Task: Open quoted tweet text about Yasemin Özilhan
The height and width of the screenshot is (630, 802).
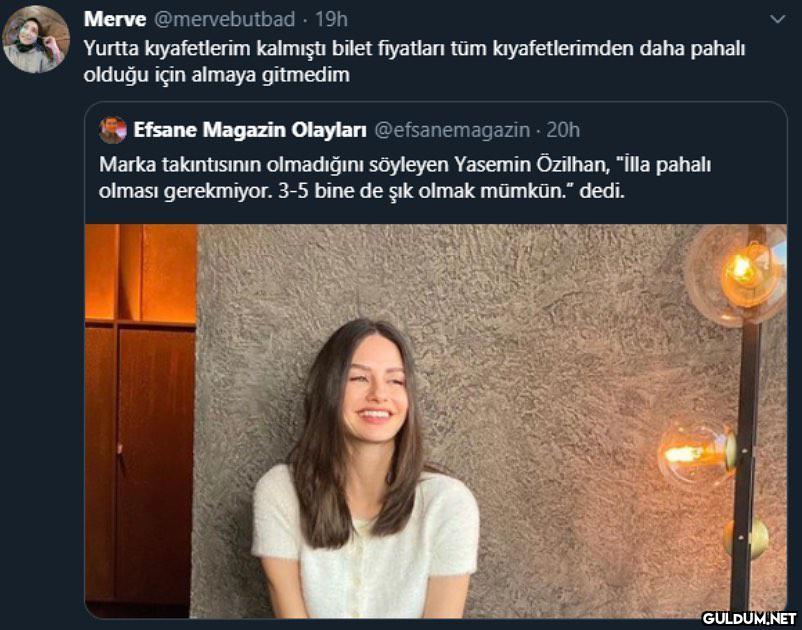Action: pos(405,178)
